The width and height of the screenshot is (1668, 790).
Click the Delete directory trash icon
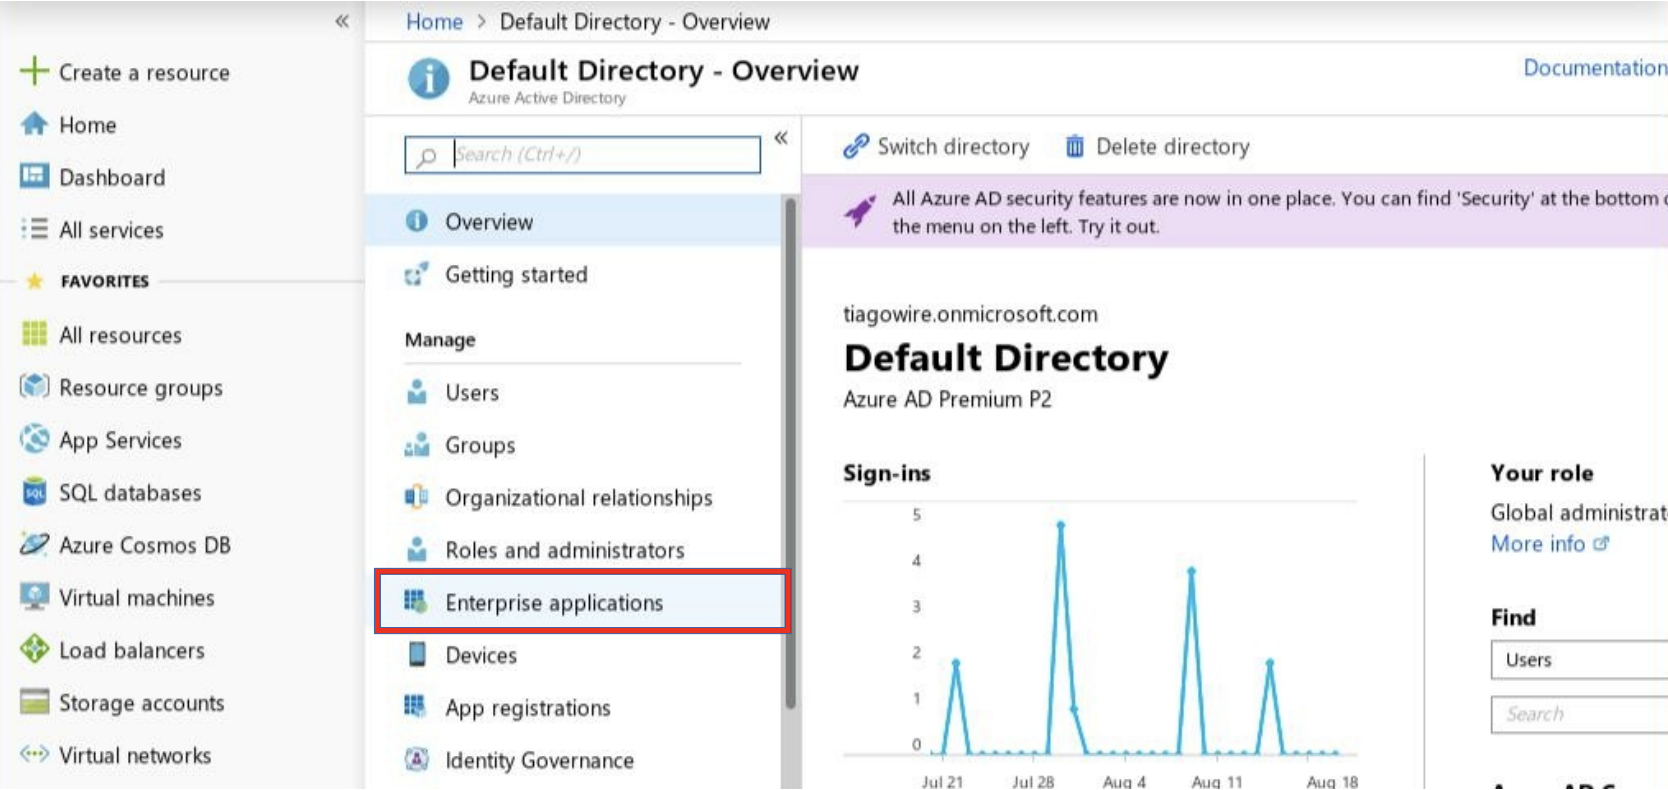tap(1074, 146)
